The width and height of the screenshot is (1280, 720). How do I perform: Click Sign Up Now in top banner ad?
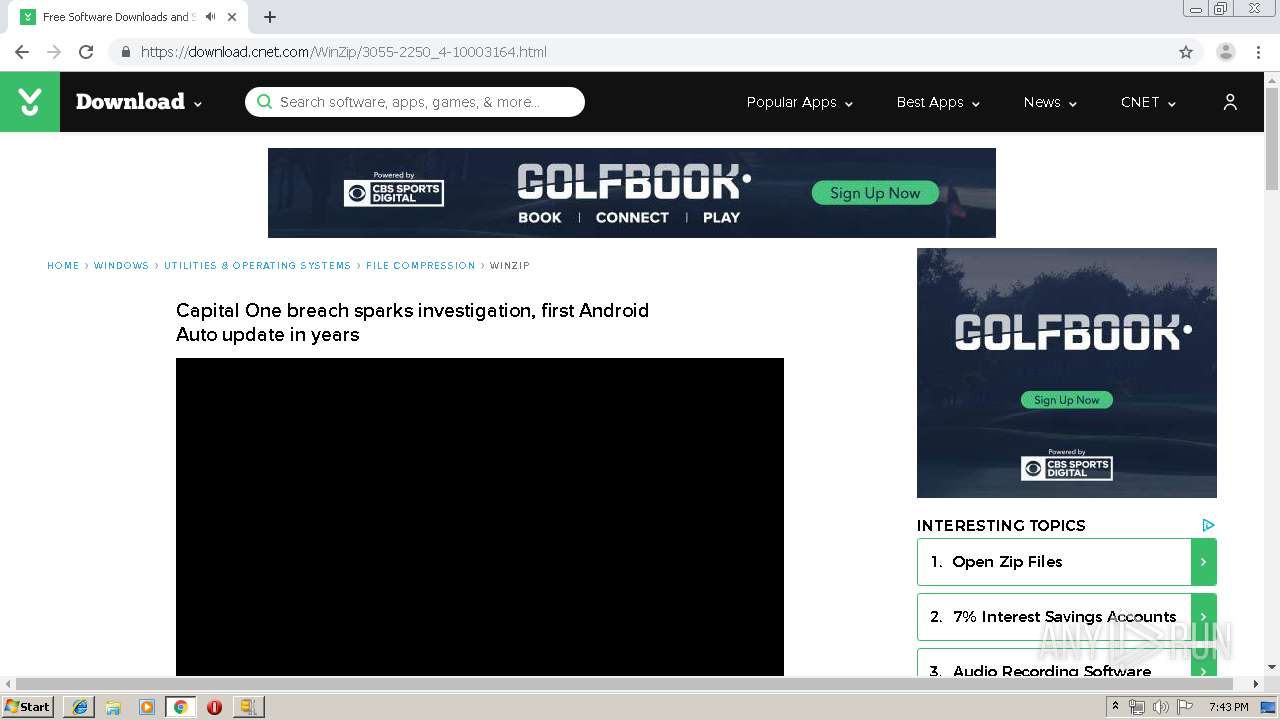pos(875,193)
